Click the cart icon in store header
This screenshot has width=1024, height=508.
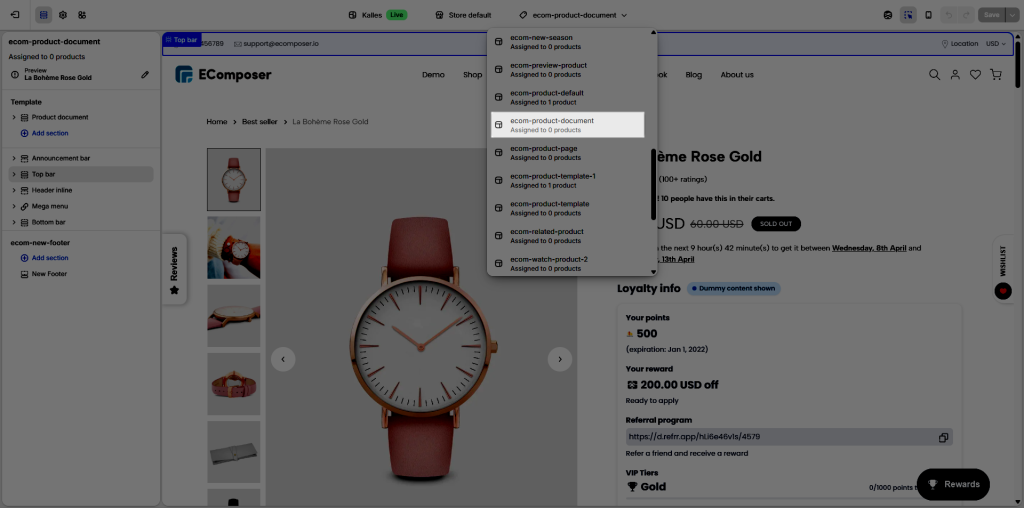pyautogui.click(x=996, y=75)
